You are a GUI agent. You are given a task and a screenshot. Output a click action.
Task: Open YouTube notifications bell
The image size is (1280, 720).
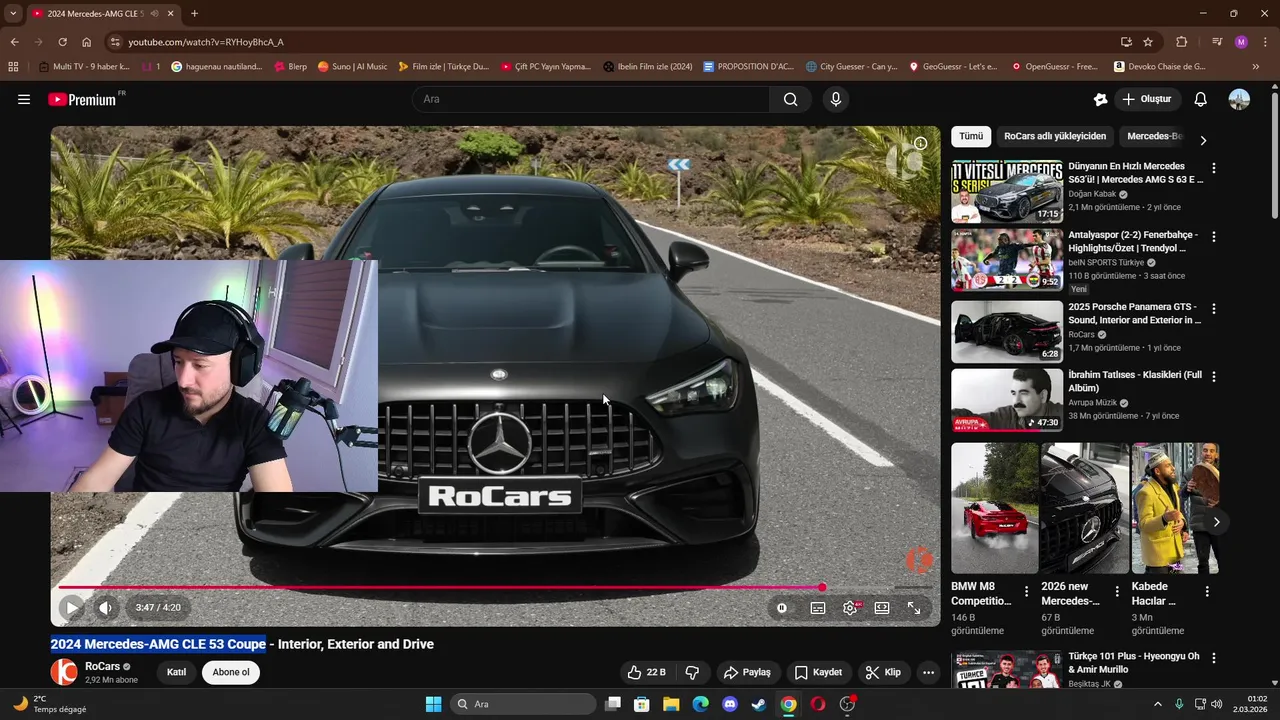coord(1201,99)
